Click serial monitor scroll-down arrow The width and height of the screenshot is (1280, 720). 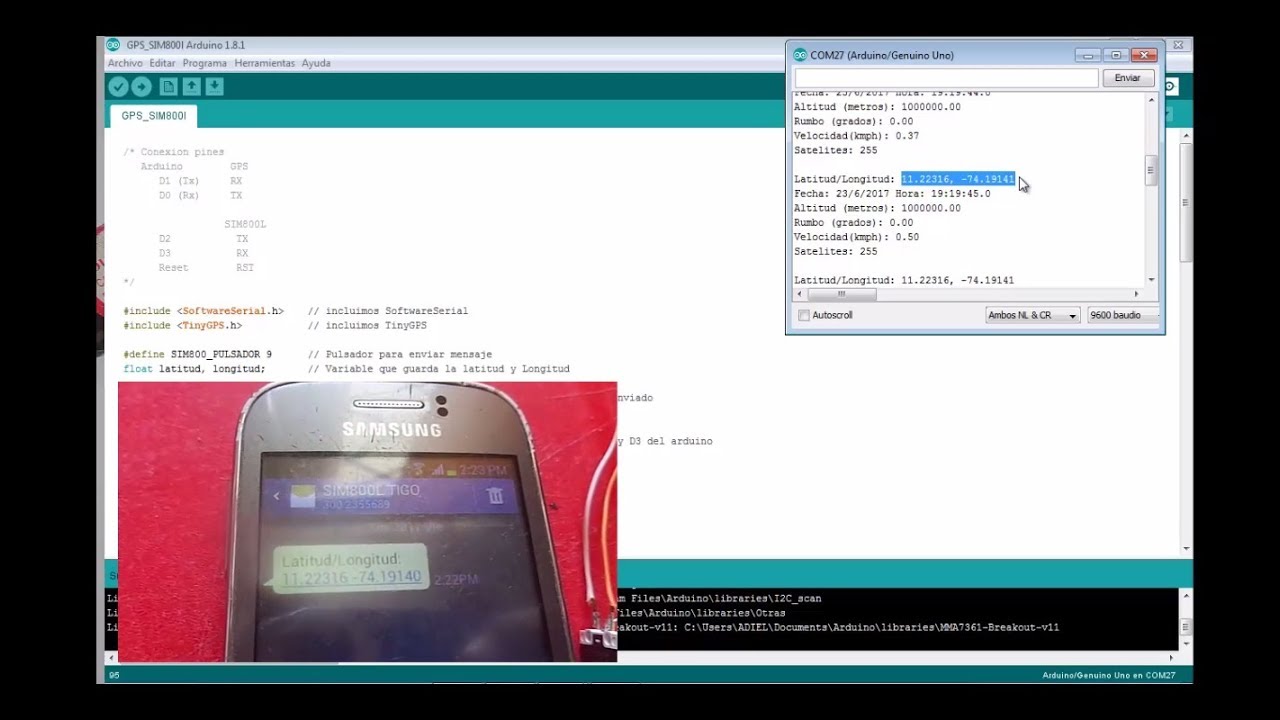coord(1150,280)
